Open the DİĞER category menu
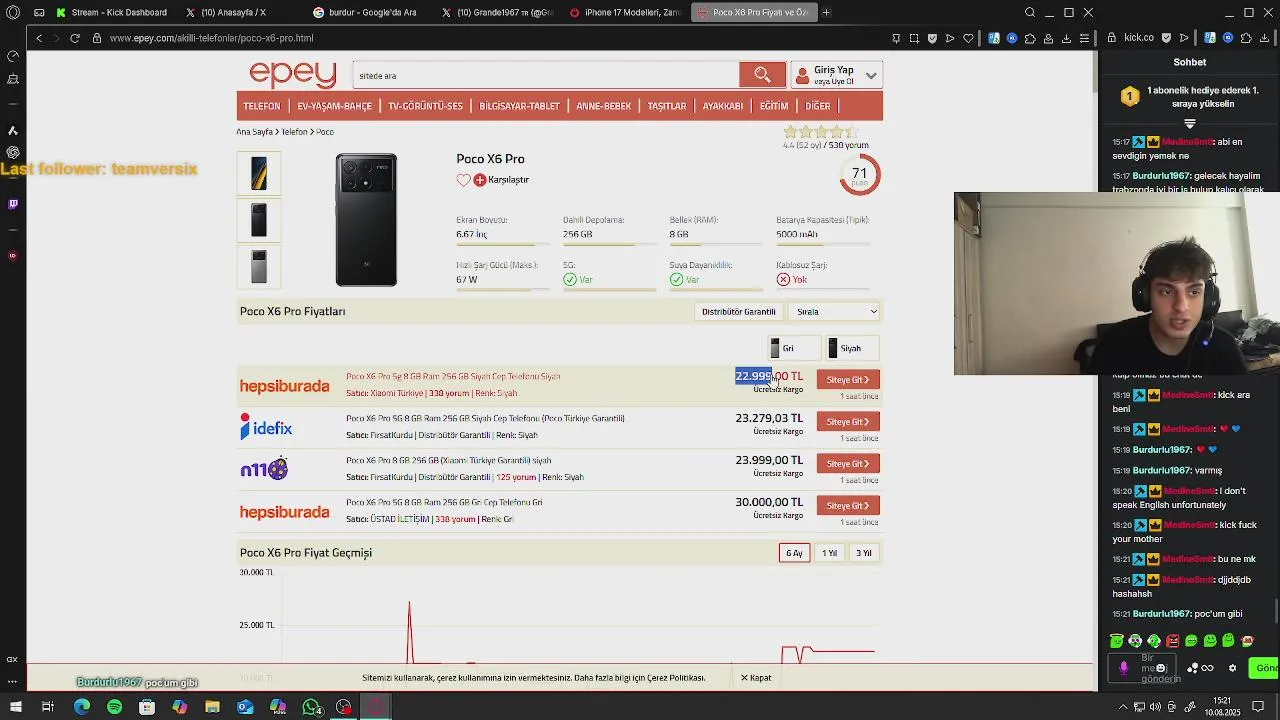Viewport: 1280px width, 720px height. 818,106
